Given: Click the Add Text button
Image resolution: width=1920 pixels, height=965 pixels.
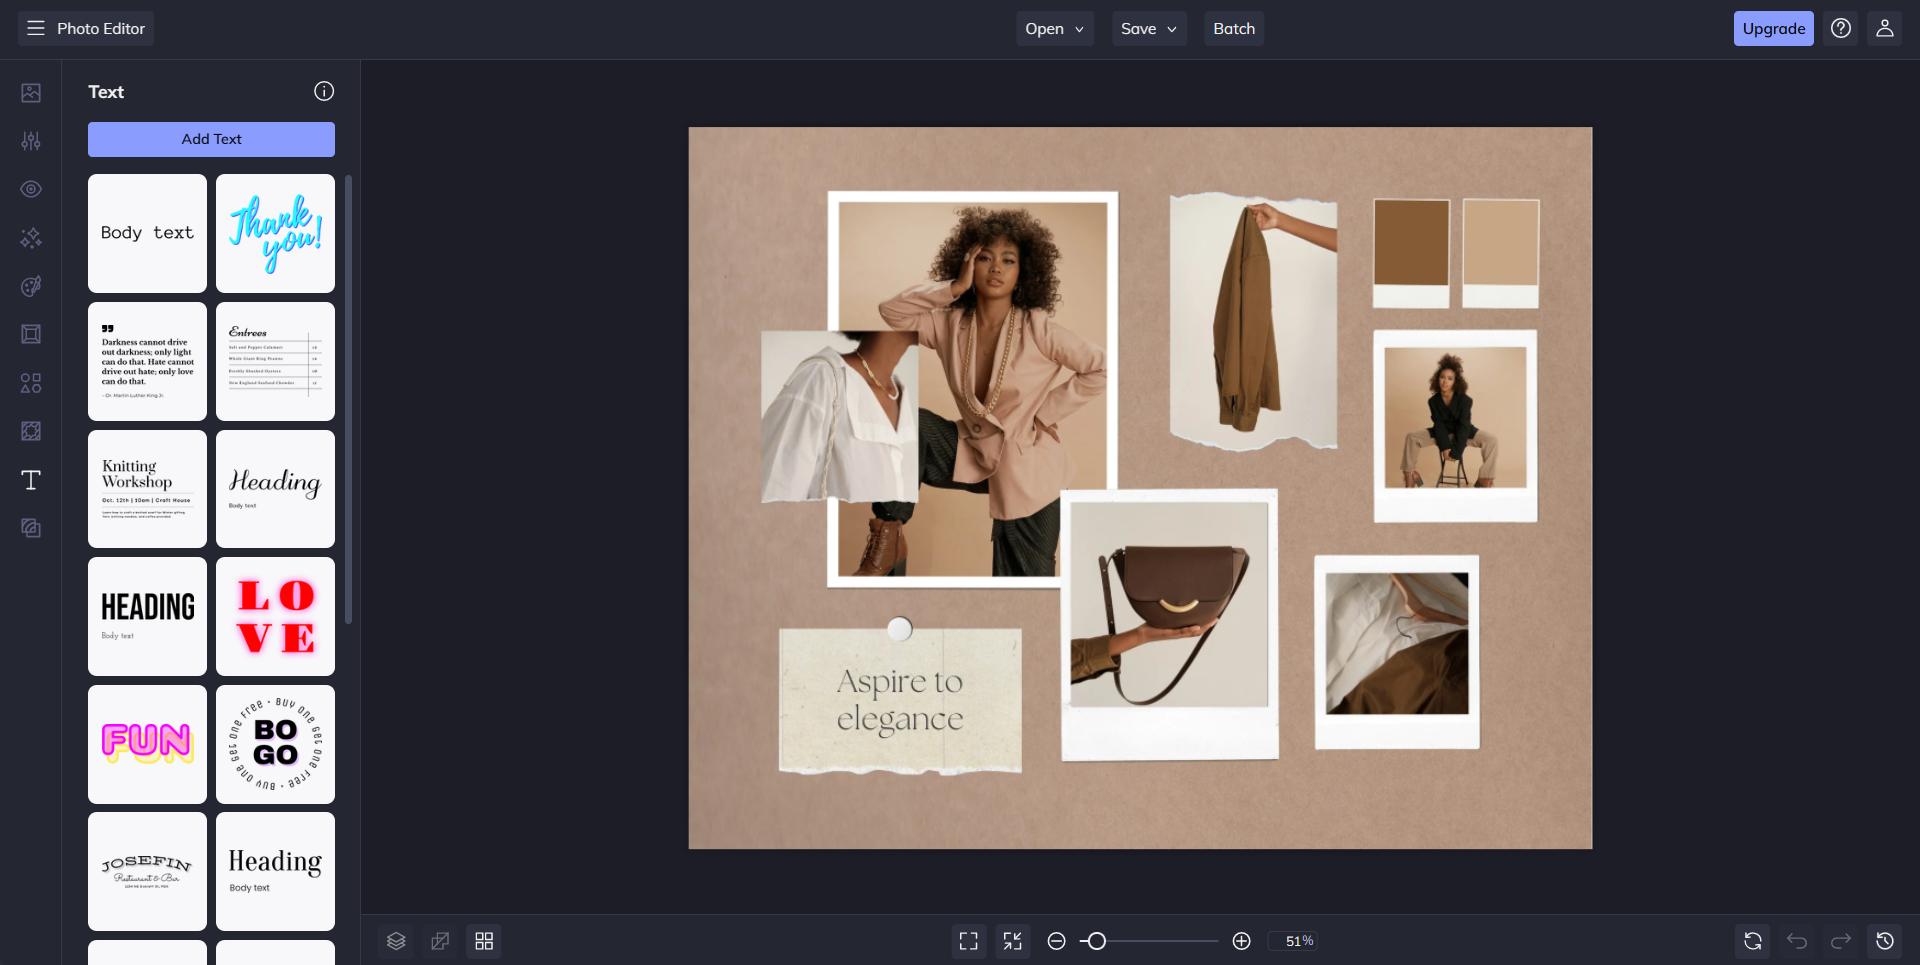Looking at the screenshot, I should (x=211, y=139).
